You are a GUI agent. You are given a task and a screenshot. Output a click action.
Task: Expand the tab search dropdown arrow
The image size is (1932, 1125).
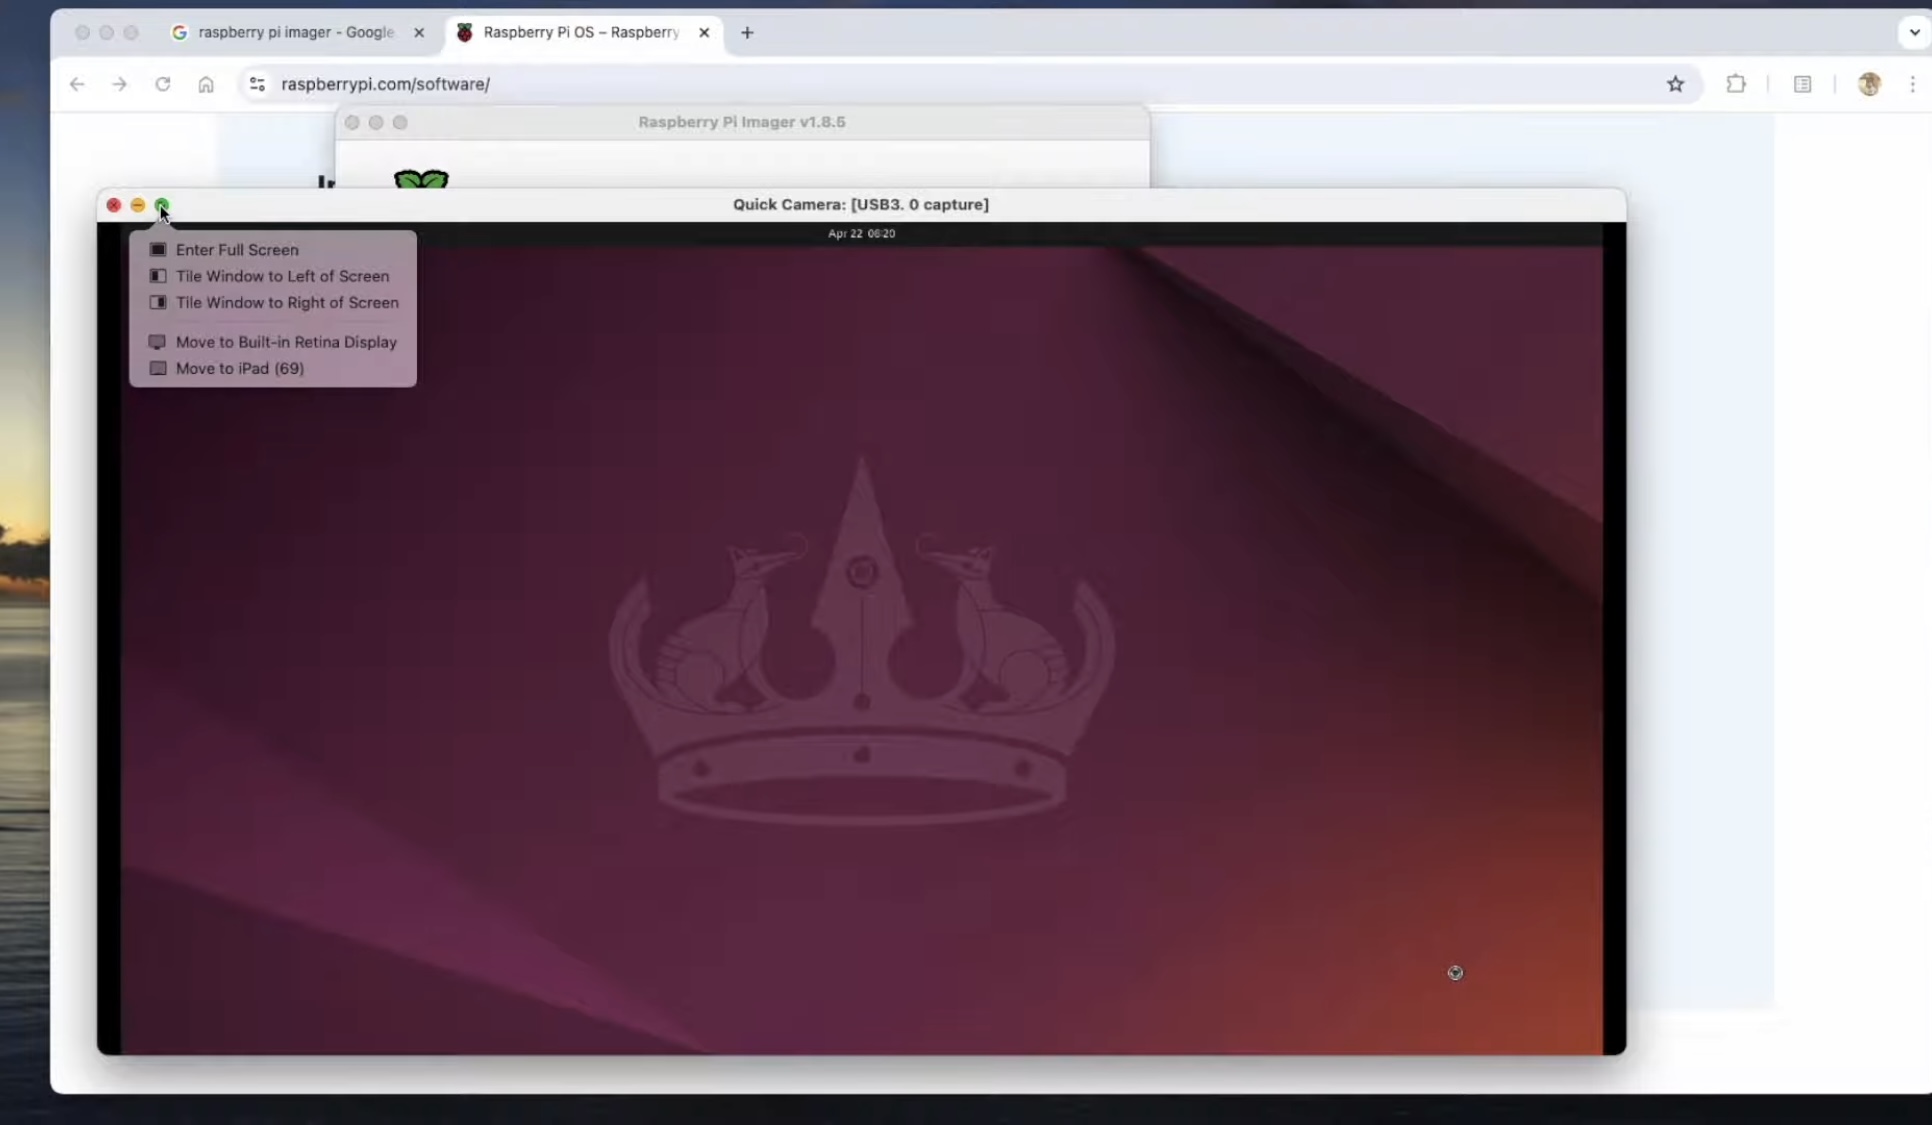pos(1913,32)
